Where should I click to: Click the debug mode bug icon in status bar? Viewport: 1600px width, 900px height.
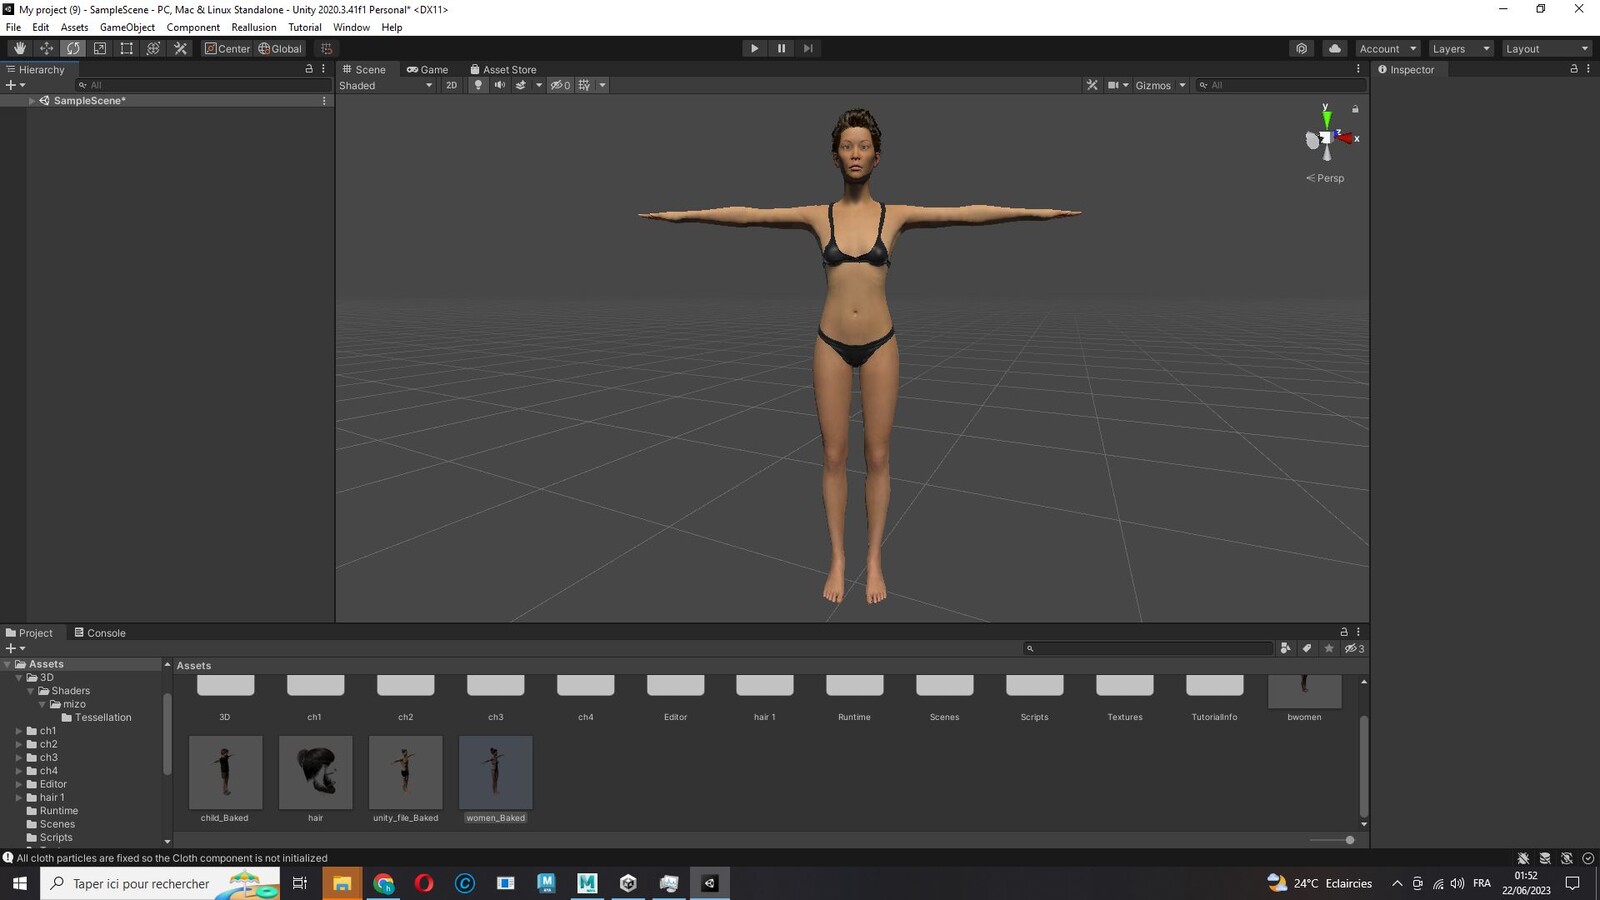pos(1523,858)
